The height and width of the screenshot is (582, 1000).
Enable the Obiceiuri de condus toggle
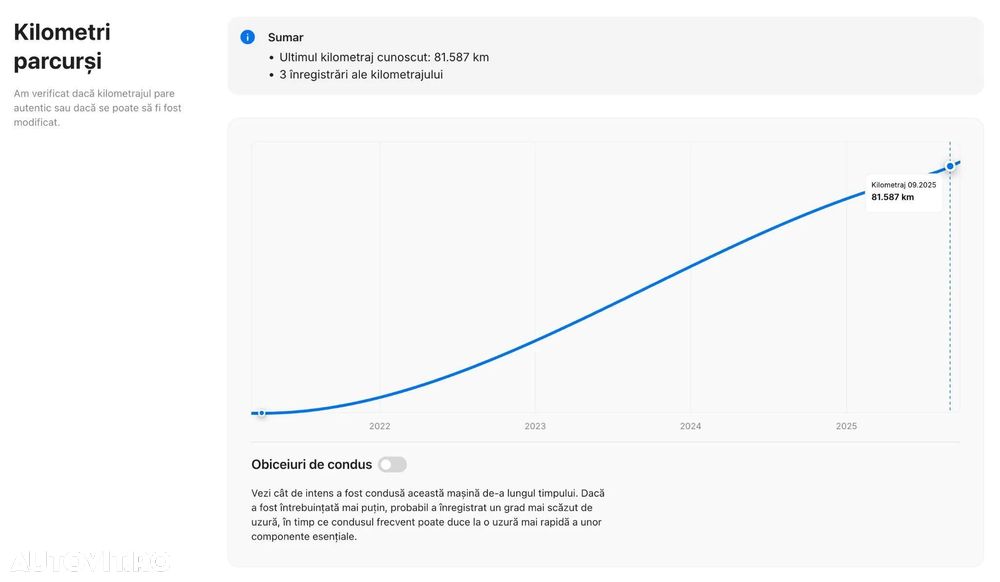(x=392, y=464)
